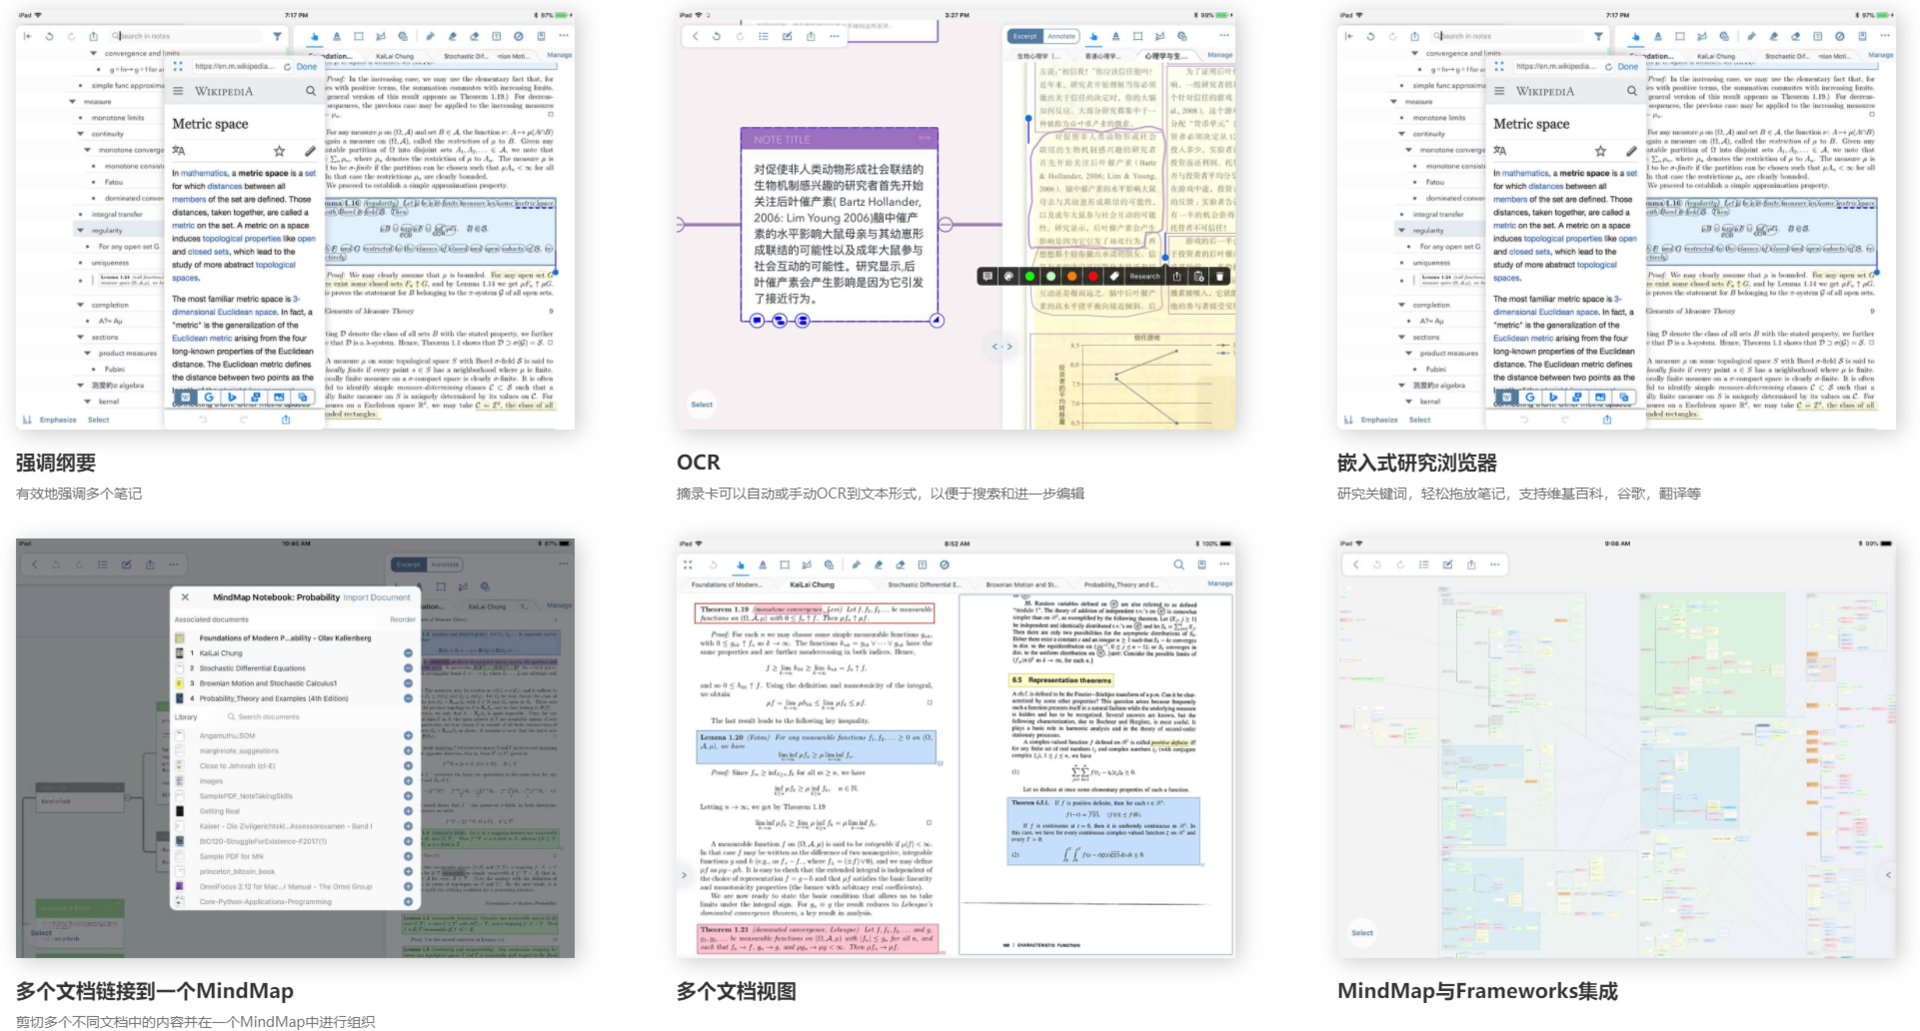The width and height of the screenshot is (1920, 1031).
Task: Click the Research button in OCR dark toolbar
Action: [x=1144, y=276]
